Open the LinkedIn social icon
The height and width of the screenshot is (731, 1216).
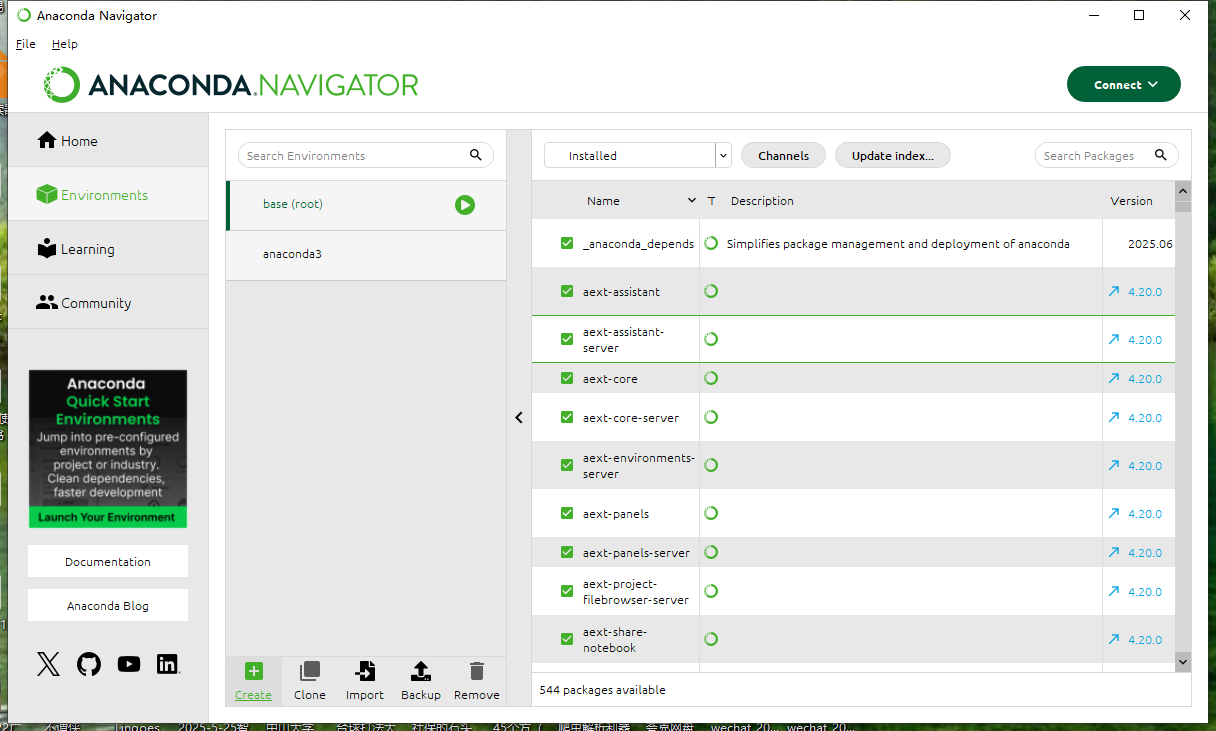168,664
